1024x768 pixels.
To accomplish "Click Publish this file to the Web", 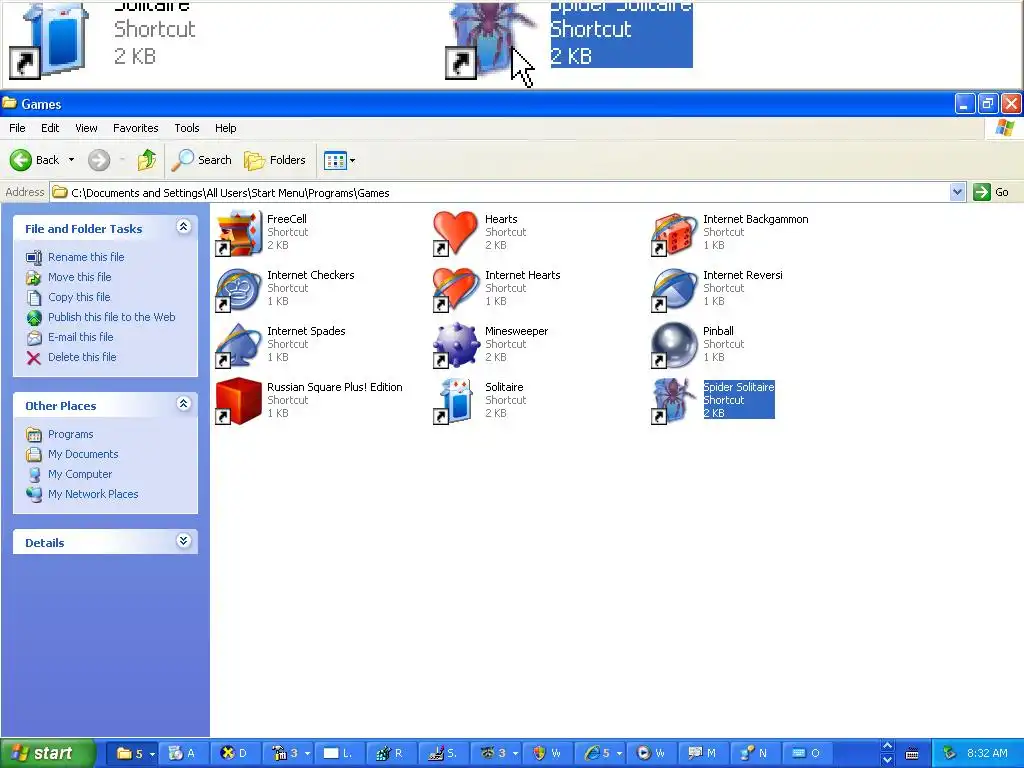I will [x=112, y=317].
